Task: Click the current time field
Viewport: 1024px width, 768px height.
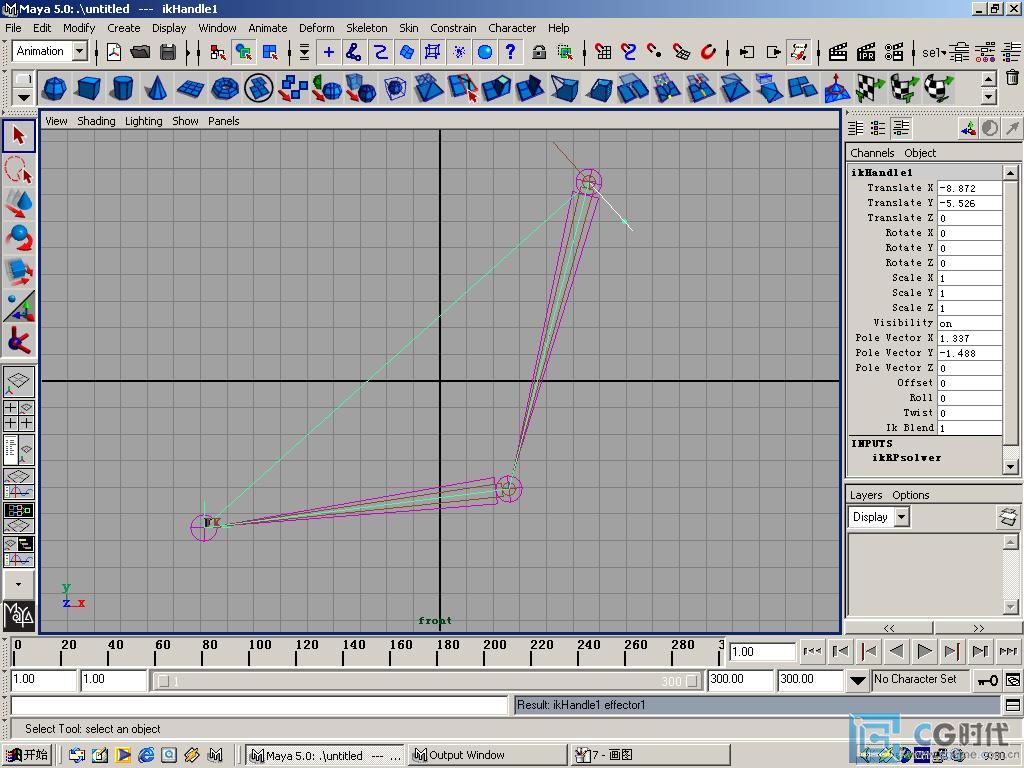Action: pos(761,652)
